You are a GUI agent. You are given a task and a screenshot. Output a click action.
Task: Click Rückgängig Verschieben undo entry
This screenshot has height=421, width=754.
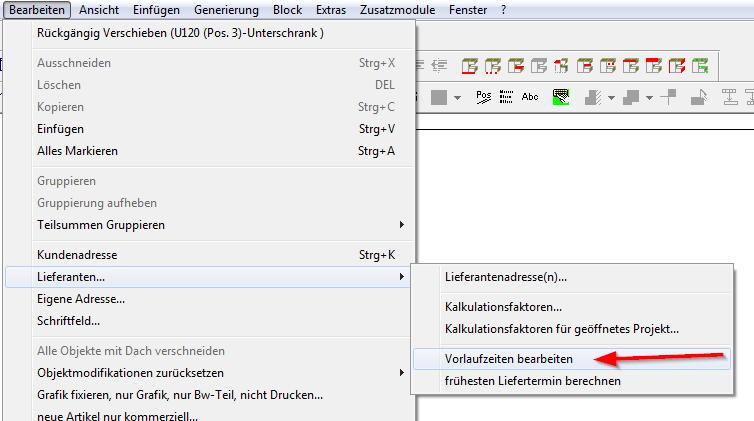(180, 33)
